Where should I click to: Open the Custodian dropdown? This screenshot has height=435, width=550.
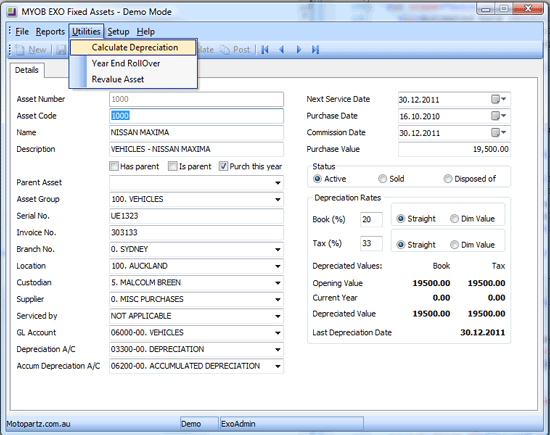[x=278, y=283]
